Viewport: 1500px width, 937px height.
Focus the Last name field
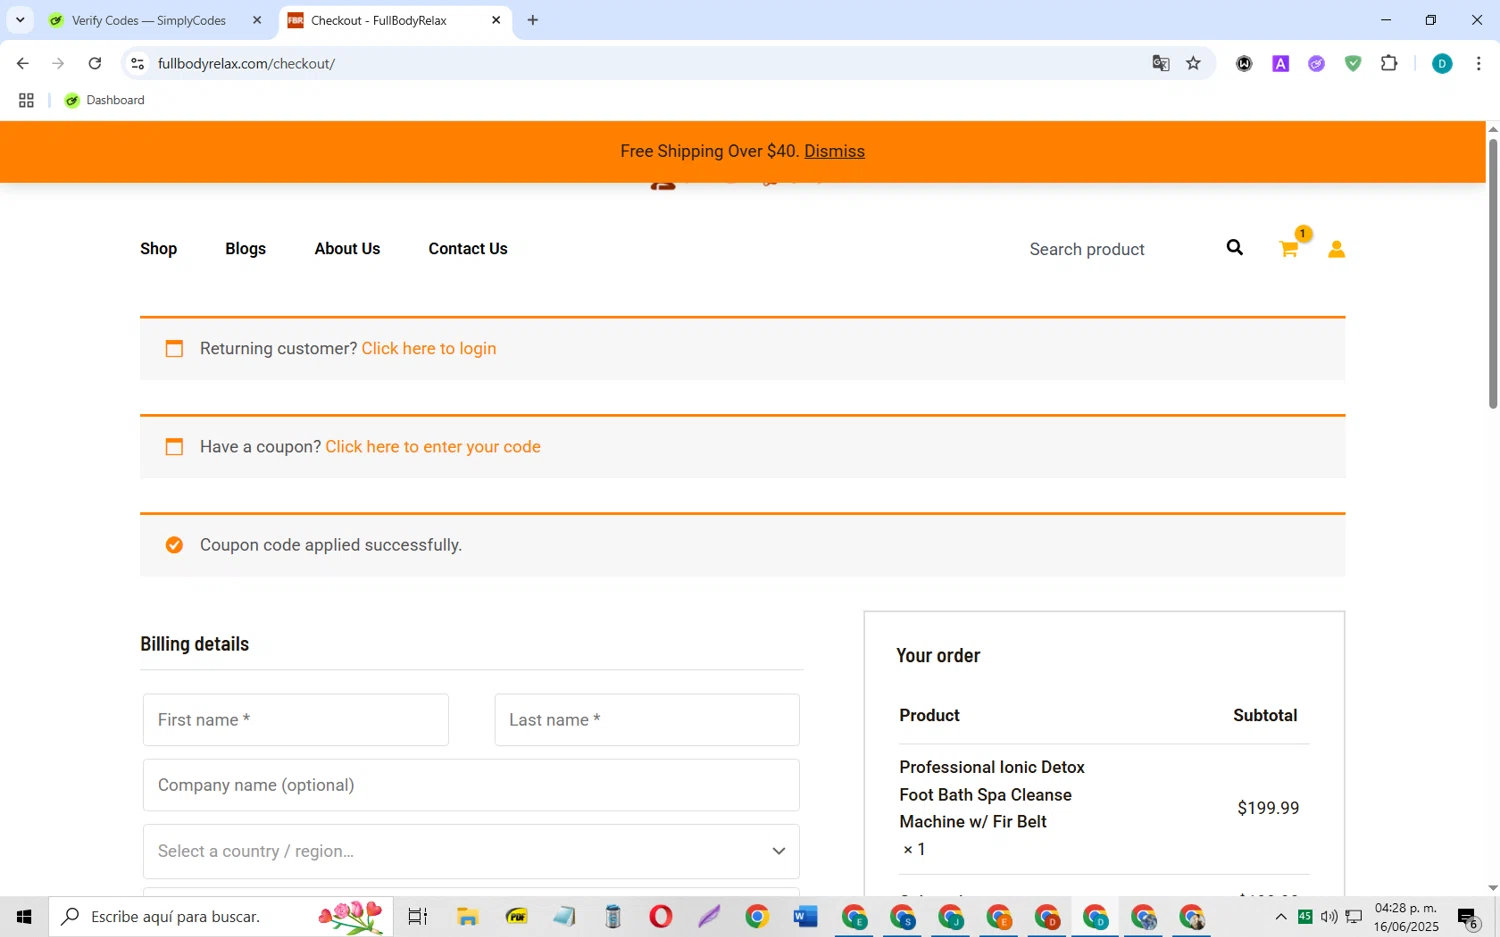[x=647, y=720]
